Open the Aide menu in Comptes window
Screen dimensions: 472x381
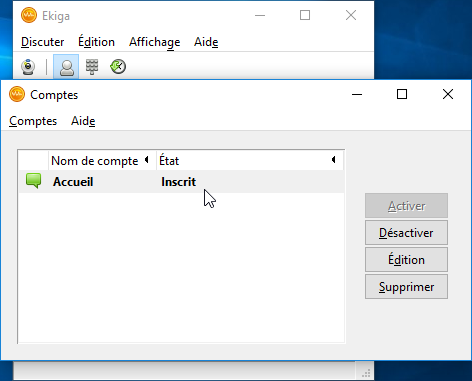pos(83,121)
